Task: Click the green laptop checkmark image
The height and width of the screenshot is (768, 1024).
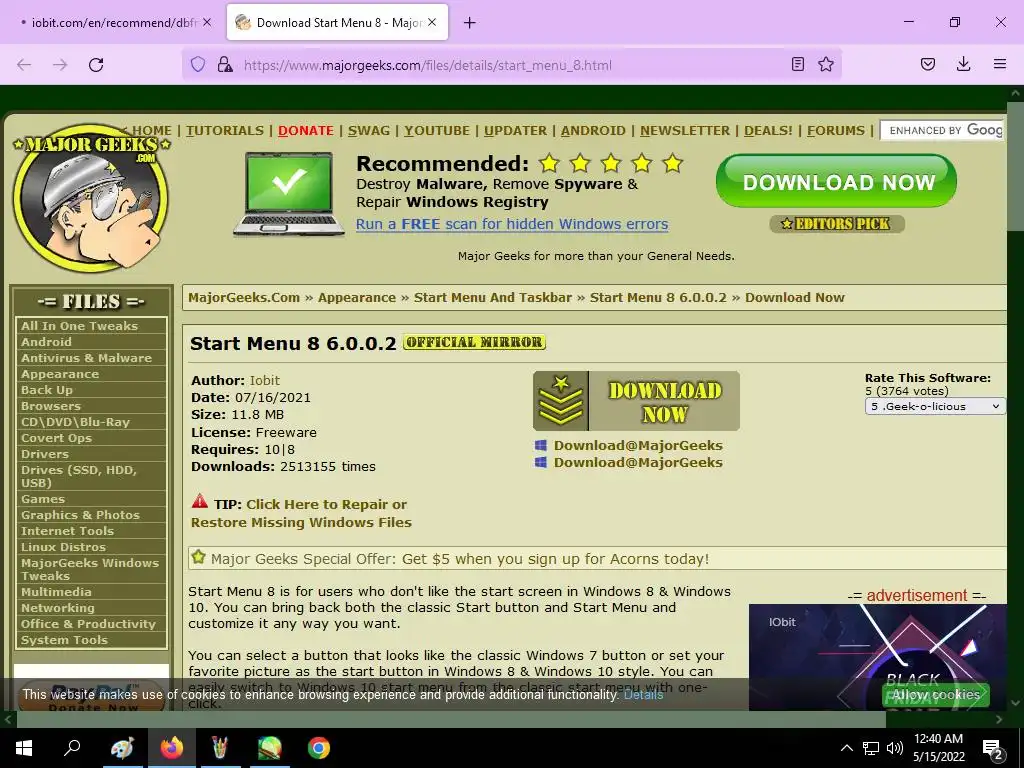Action: coord(289,194)
